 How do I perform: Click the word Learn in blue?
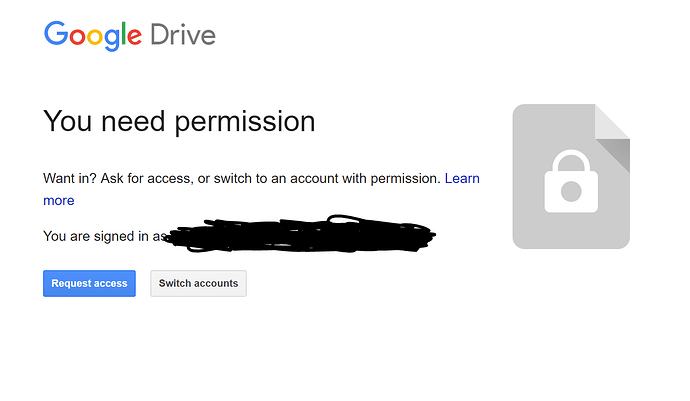[462, 179]
